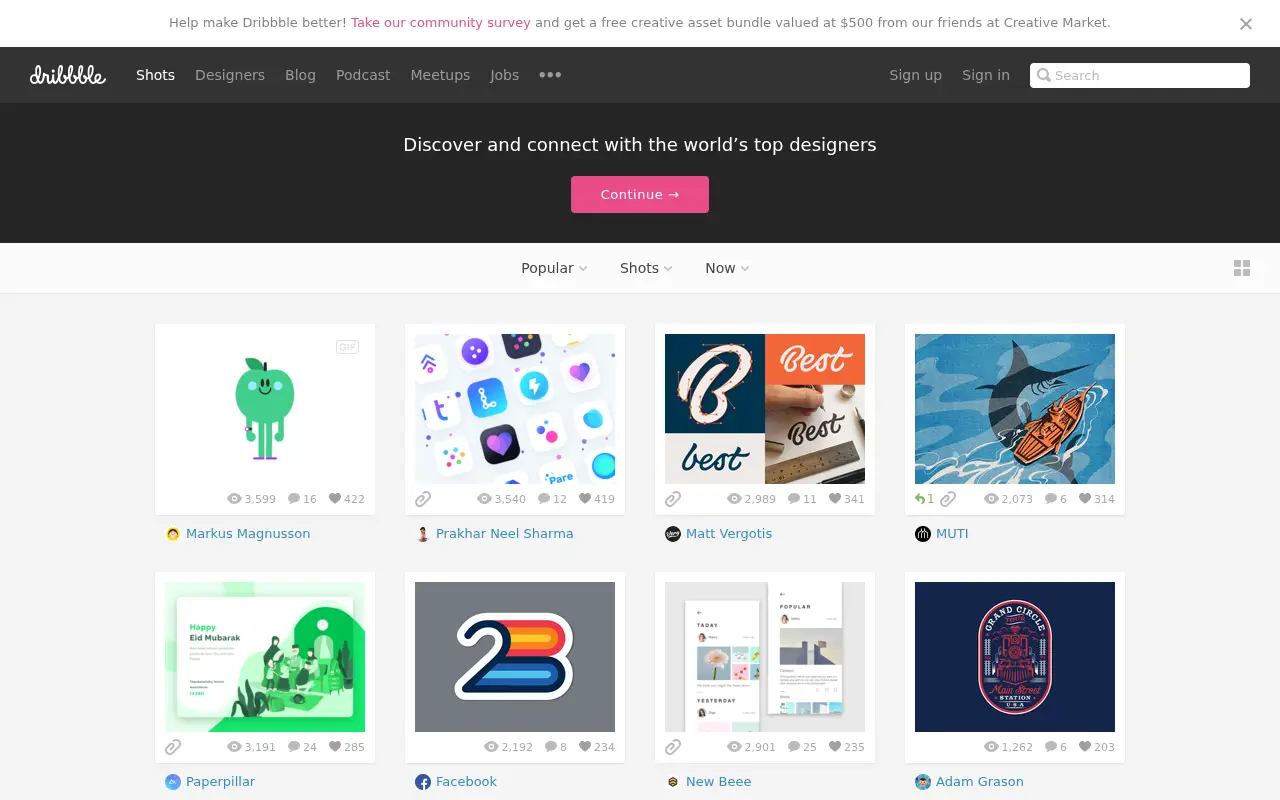Viewport: 1280px width, 800px height.
Task: Visit Markus Magnusson's profile
Action: pos(248,534)
